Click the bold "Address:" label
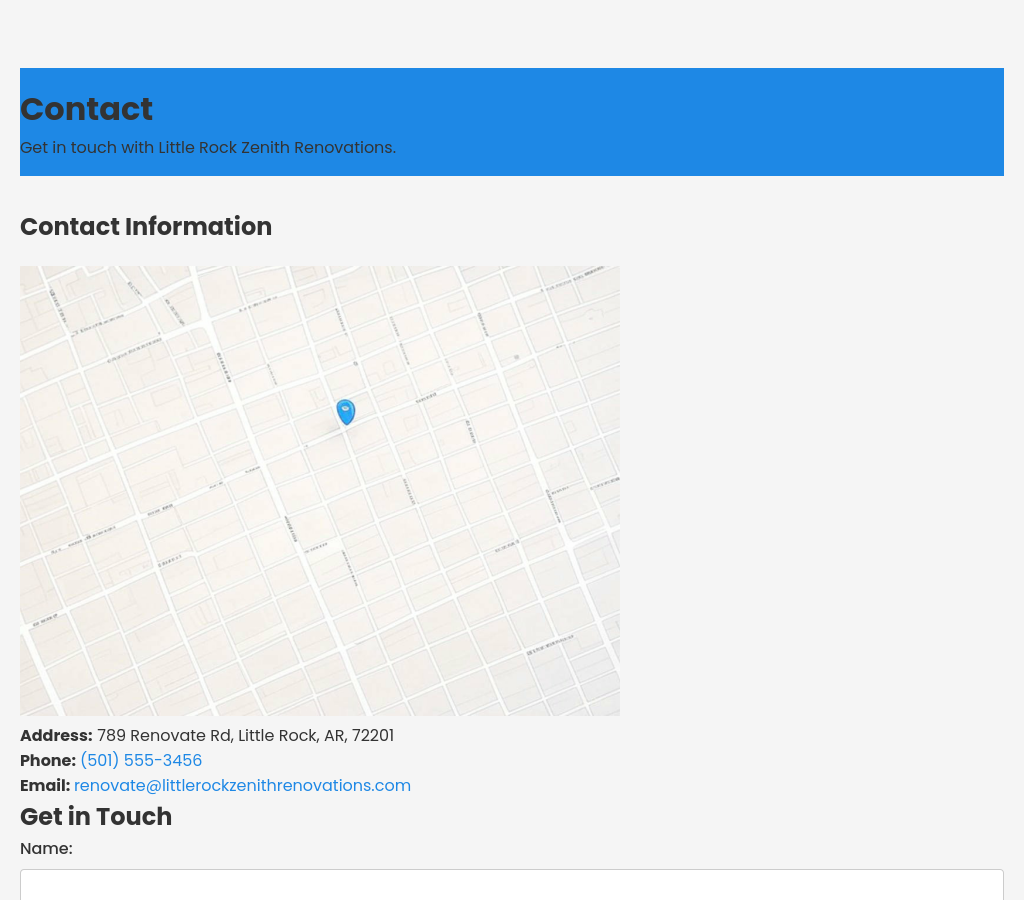Viewport: 1024px width, 900px height. [x=56, y=735]
